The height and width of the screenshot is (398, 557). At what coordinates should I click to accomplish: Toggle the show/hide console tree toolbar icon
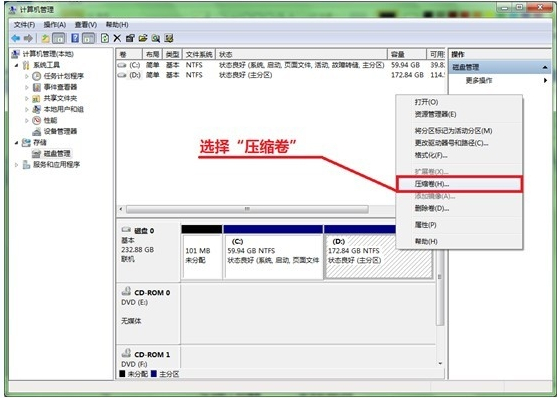[x=59, y=38]
